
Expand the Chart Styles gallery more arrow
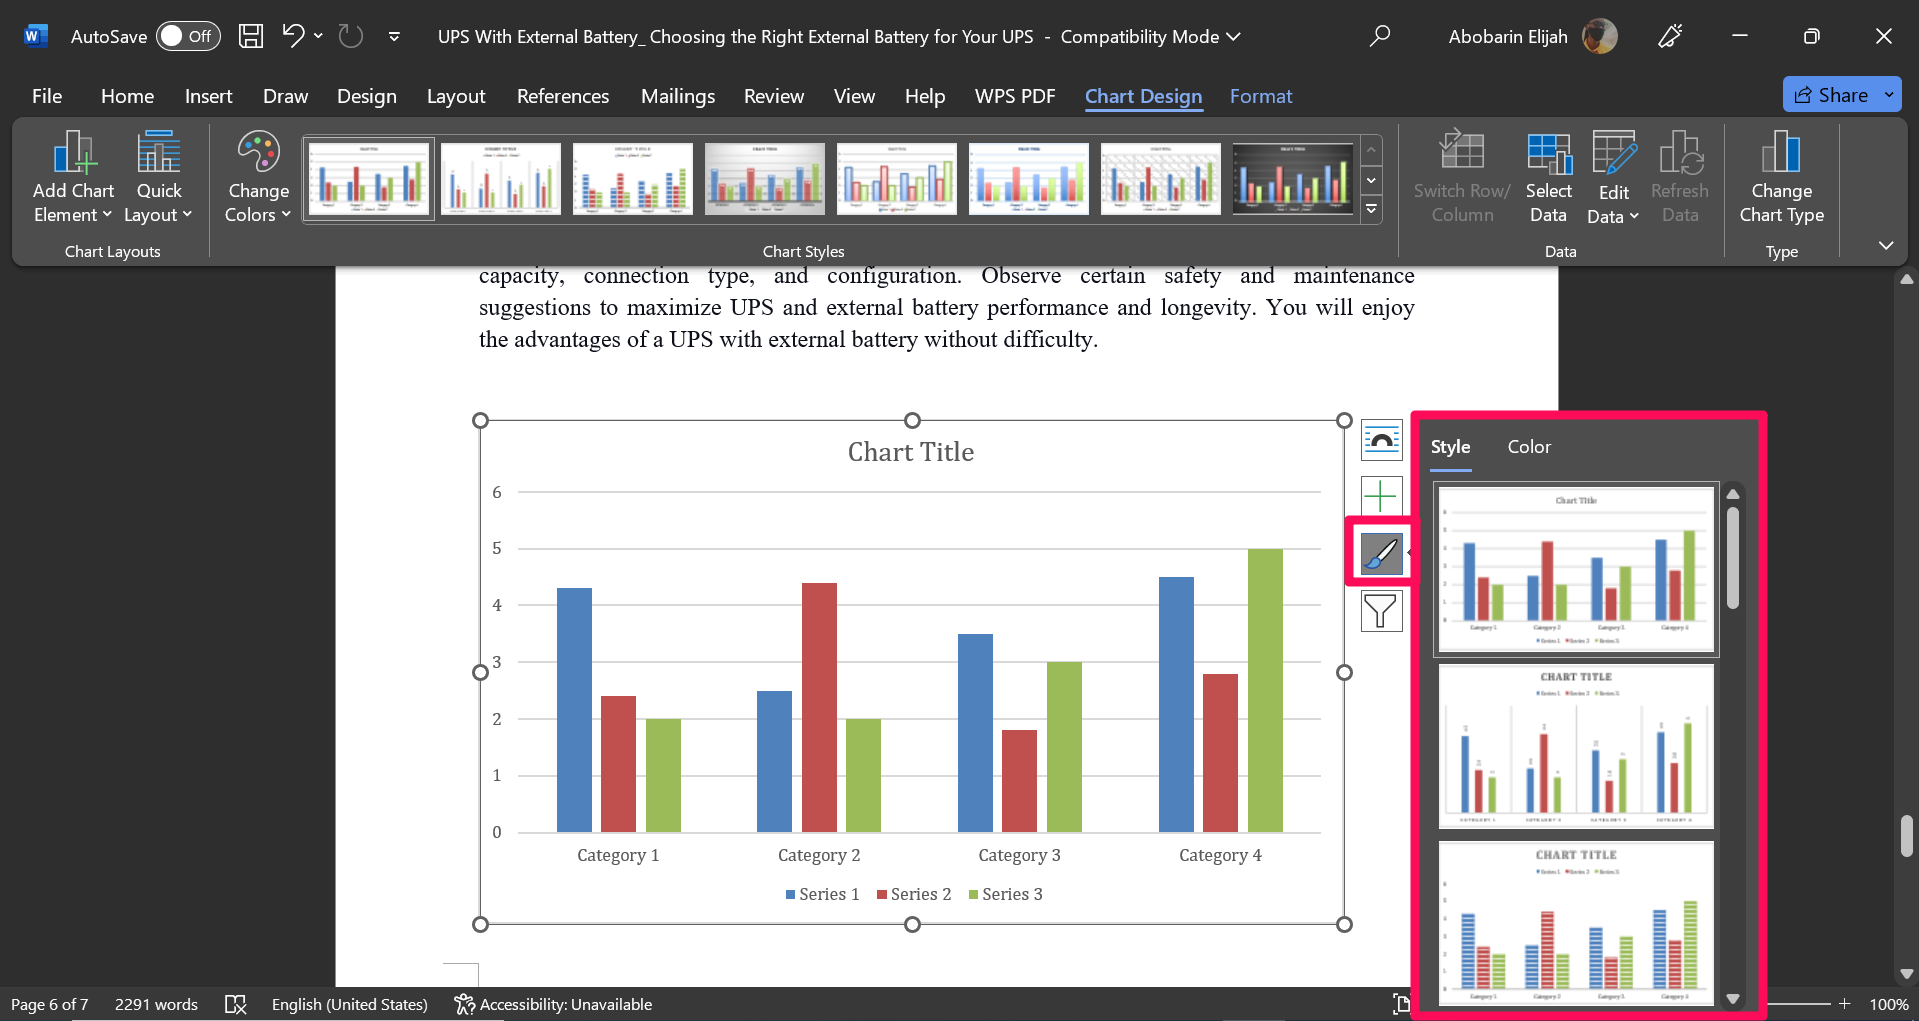pyautogui.click(x=1372, y=210)
